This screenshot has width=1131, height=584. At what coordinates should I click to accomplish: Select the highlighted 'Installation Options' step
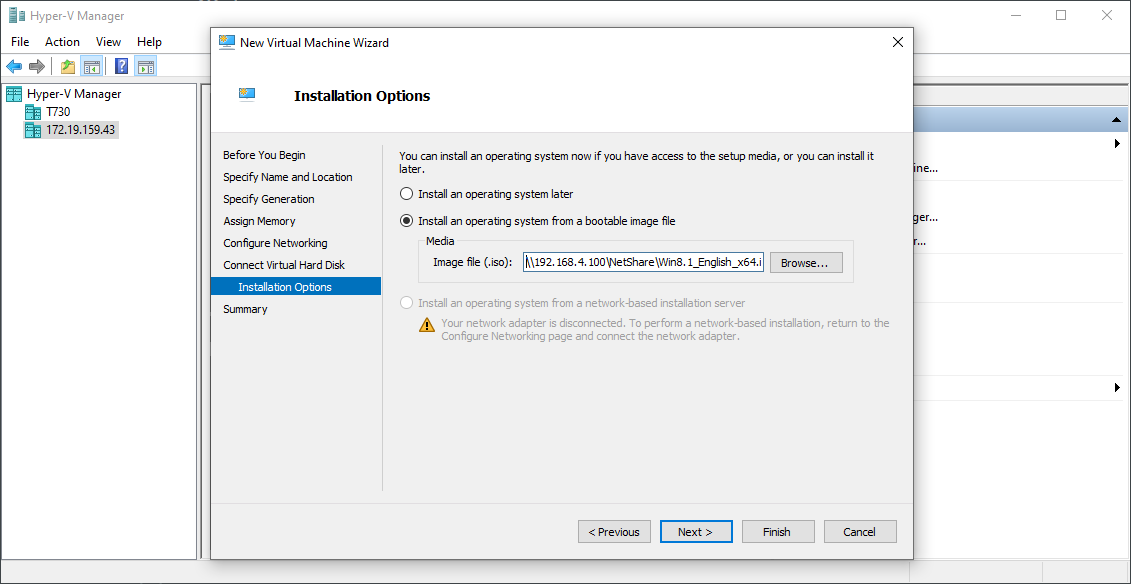296,287
